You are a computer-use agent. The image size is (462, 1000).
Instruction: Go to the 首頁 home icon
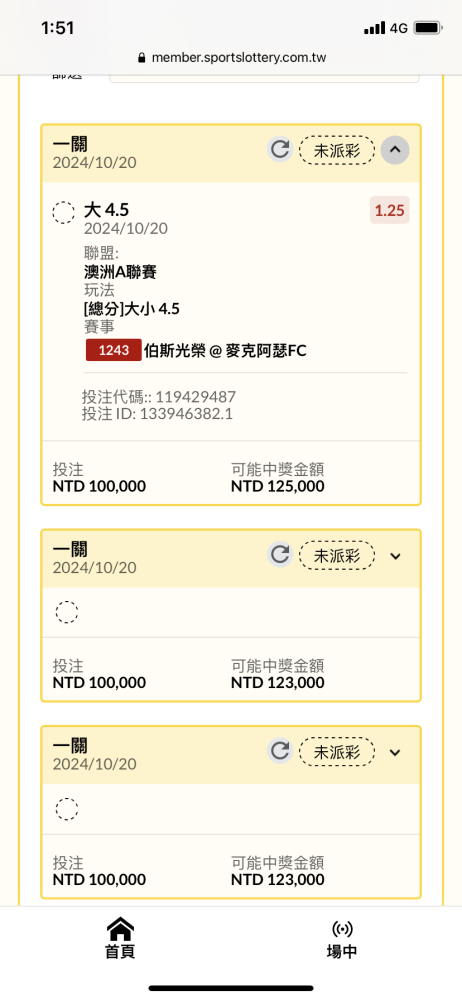point(120,928)
